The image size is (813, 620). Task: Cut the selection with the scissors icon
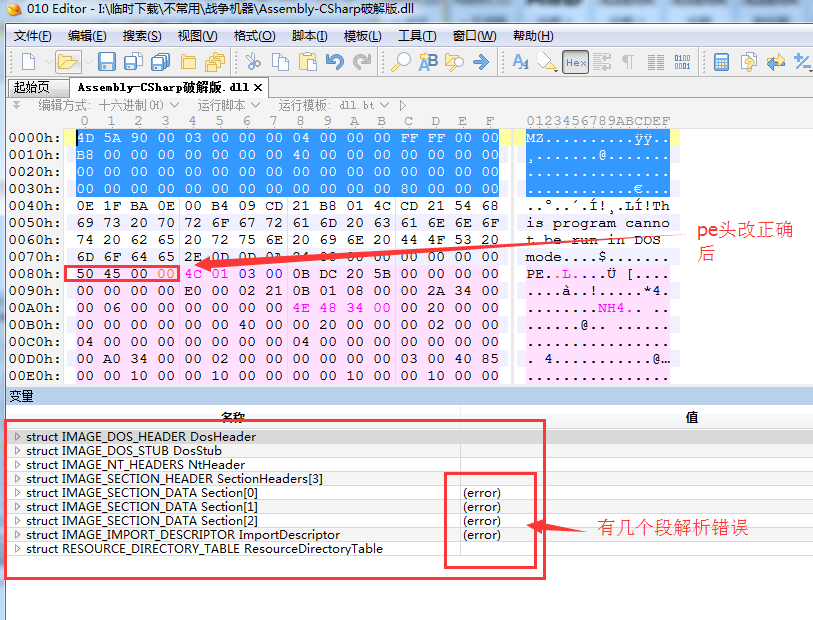(253, 62)
